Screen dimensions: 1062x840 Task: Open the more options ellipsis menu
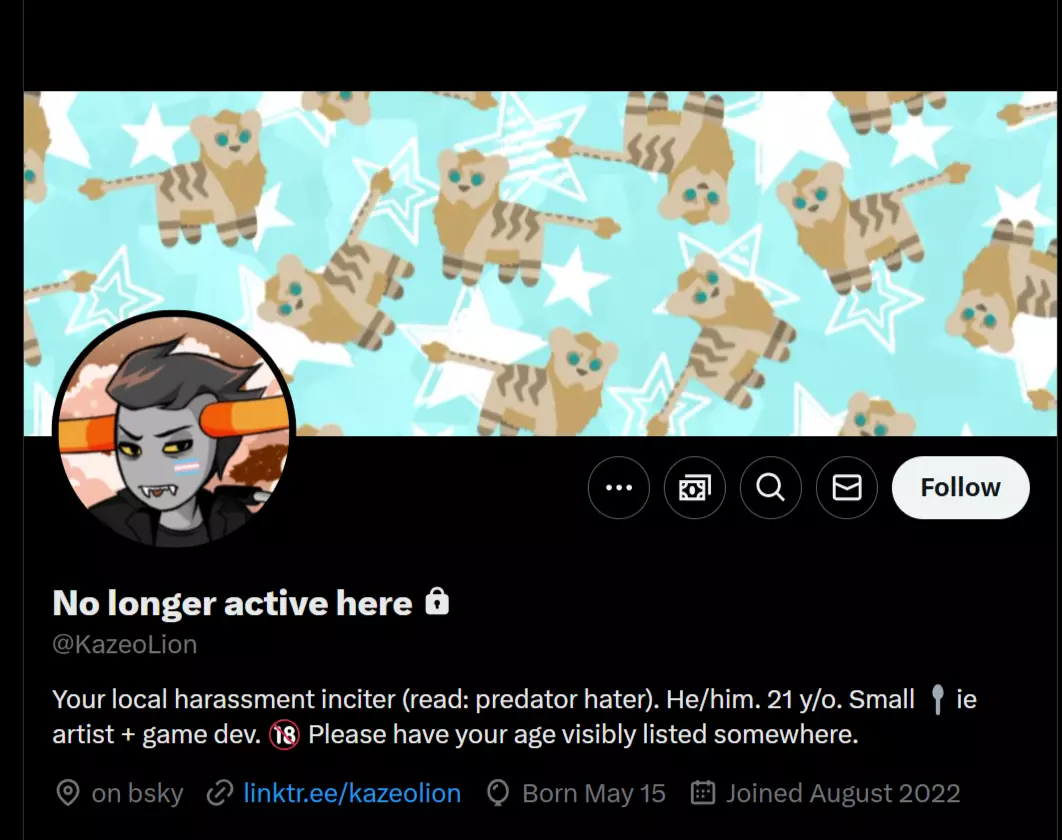[x=618, y=488]
